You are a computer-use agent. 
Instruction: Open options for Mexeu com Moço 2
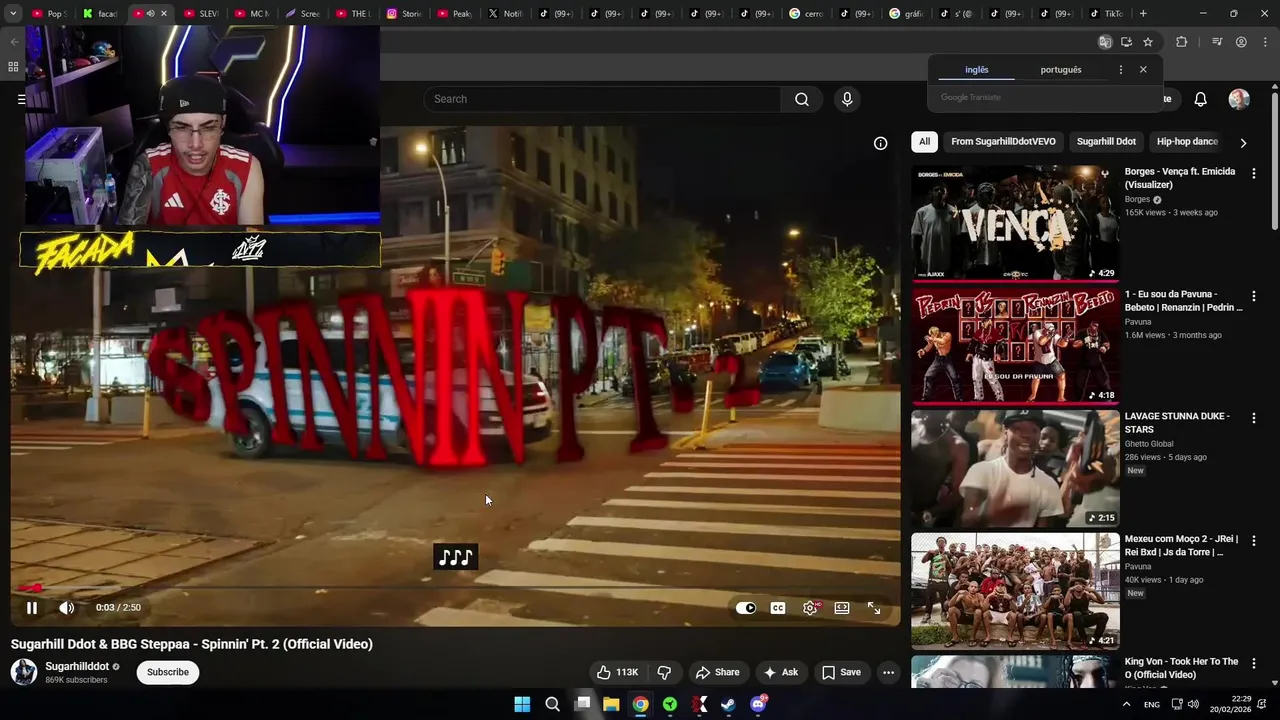[1253, 540]
